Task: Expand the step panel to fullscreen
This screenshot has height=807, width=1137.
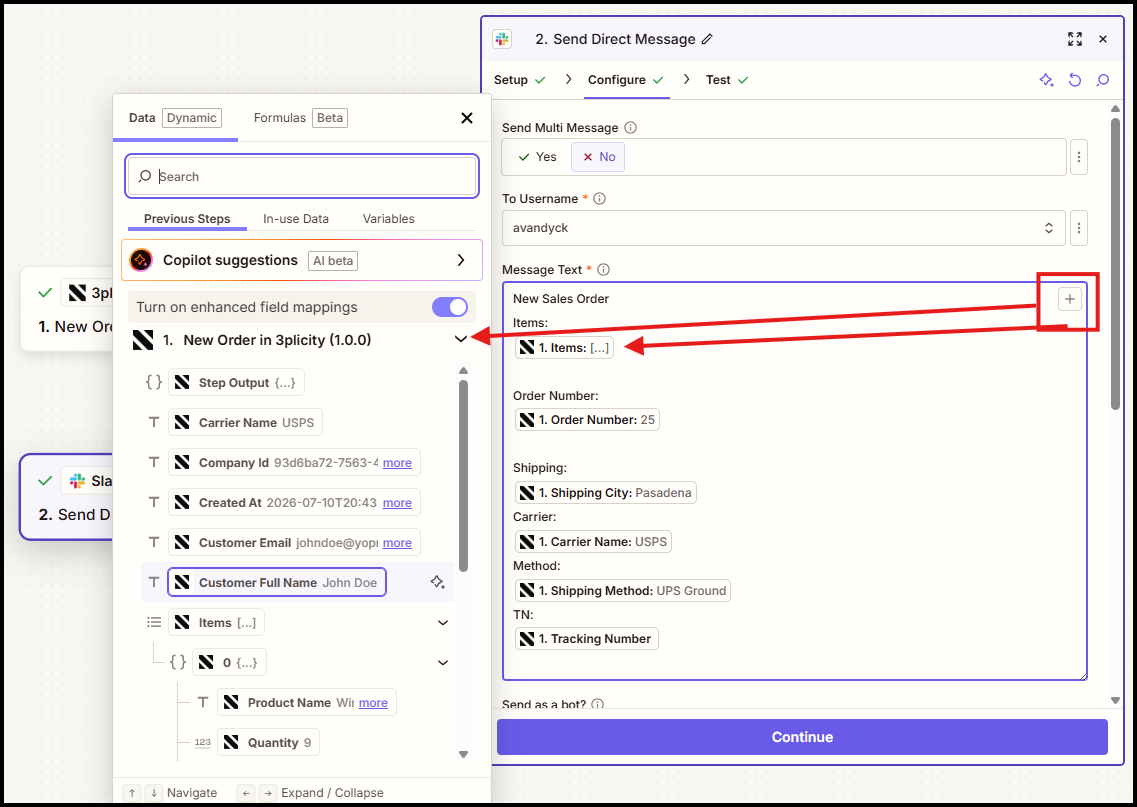Action: tap(1075, 39)
